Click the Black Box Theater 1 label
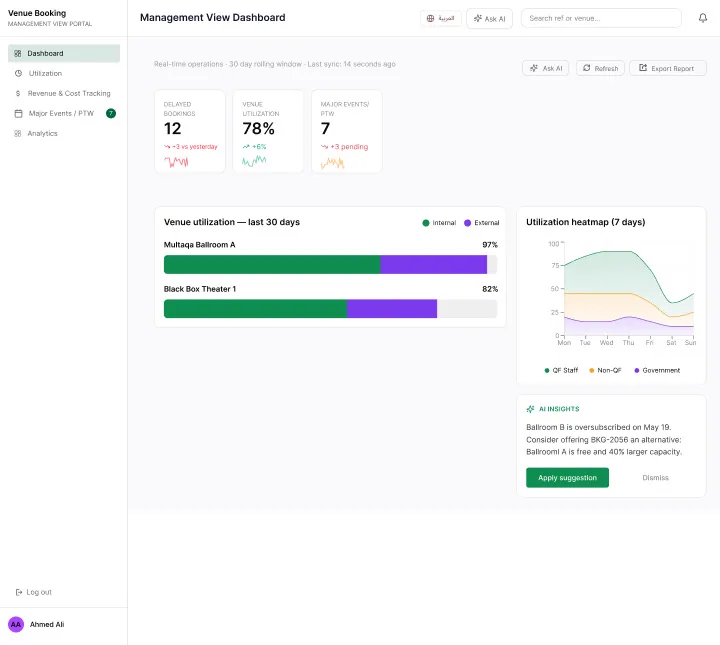 coord(200,289)
